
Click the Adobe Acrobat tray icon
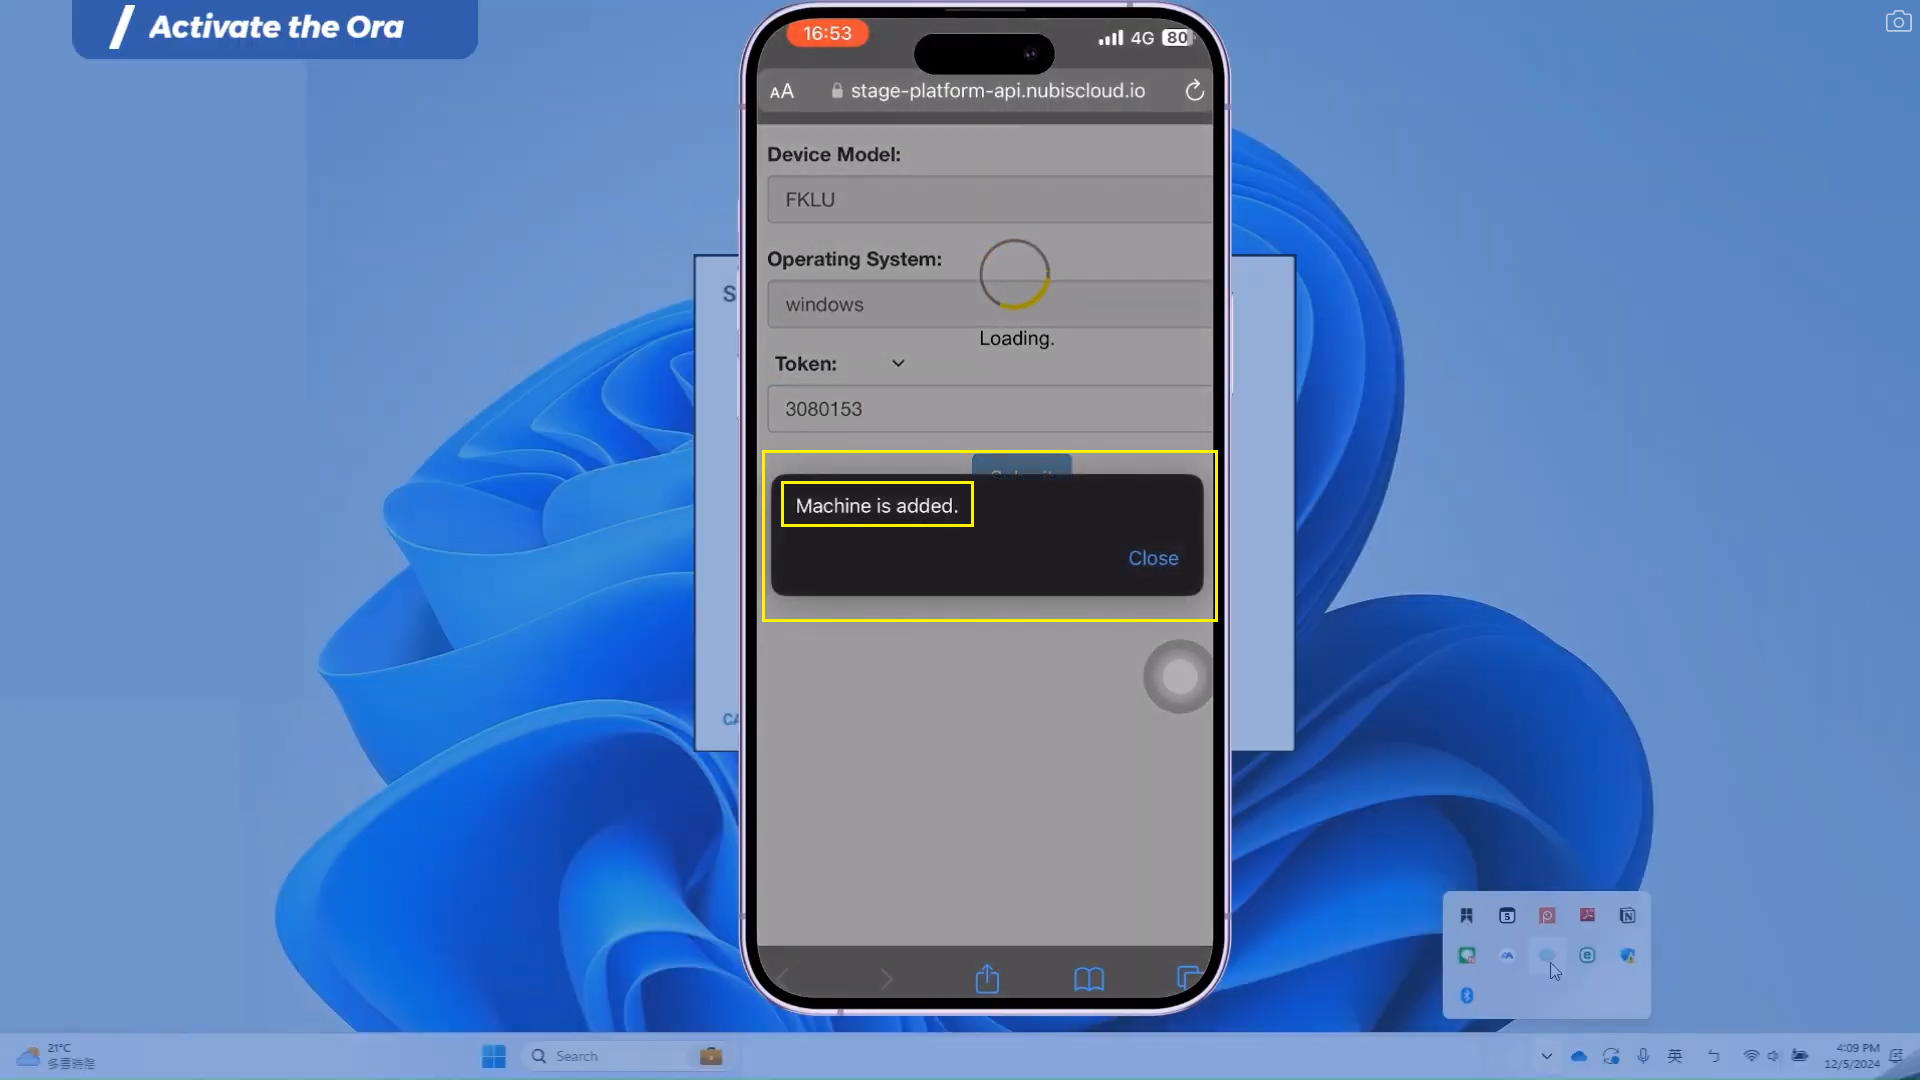1587,915
